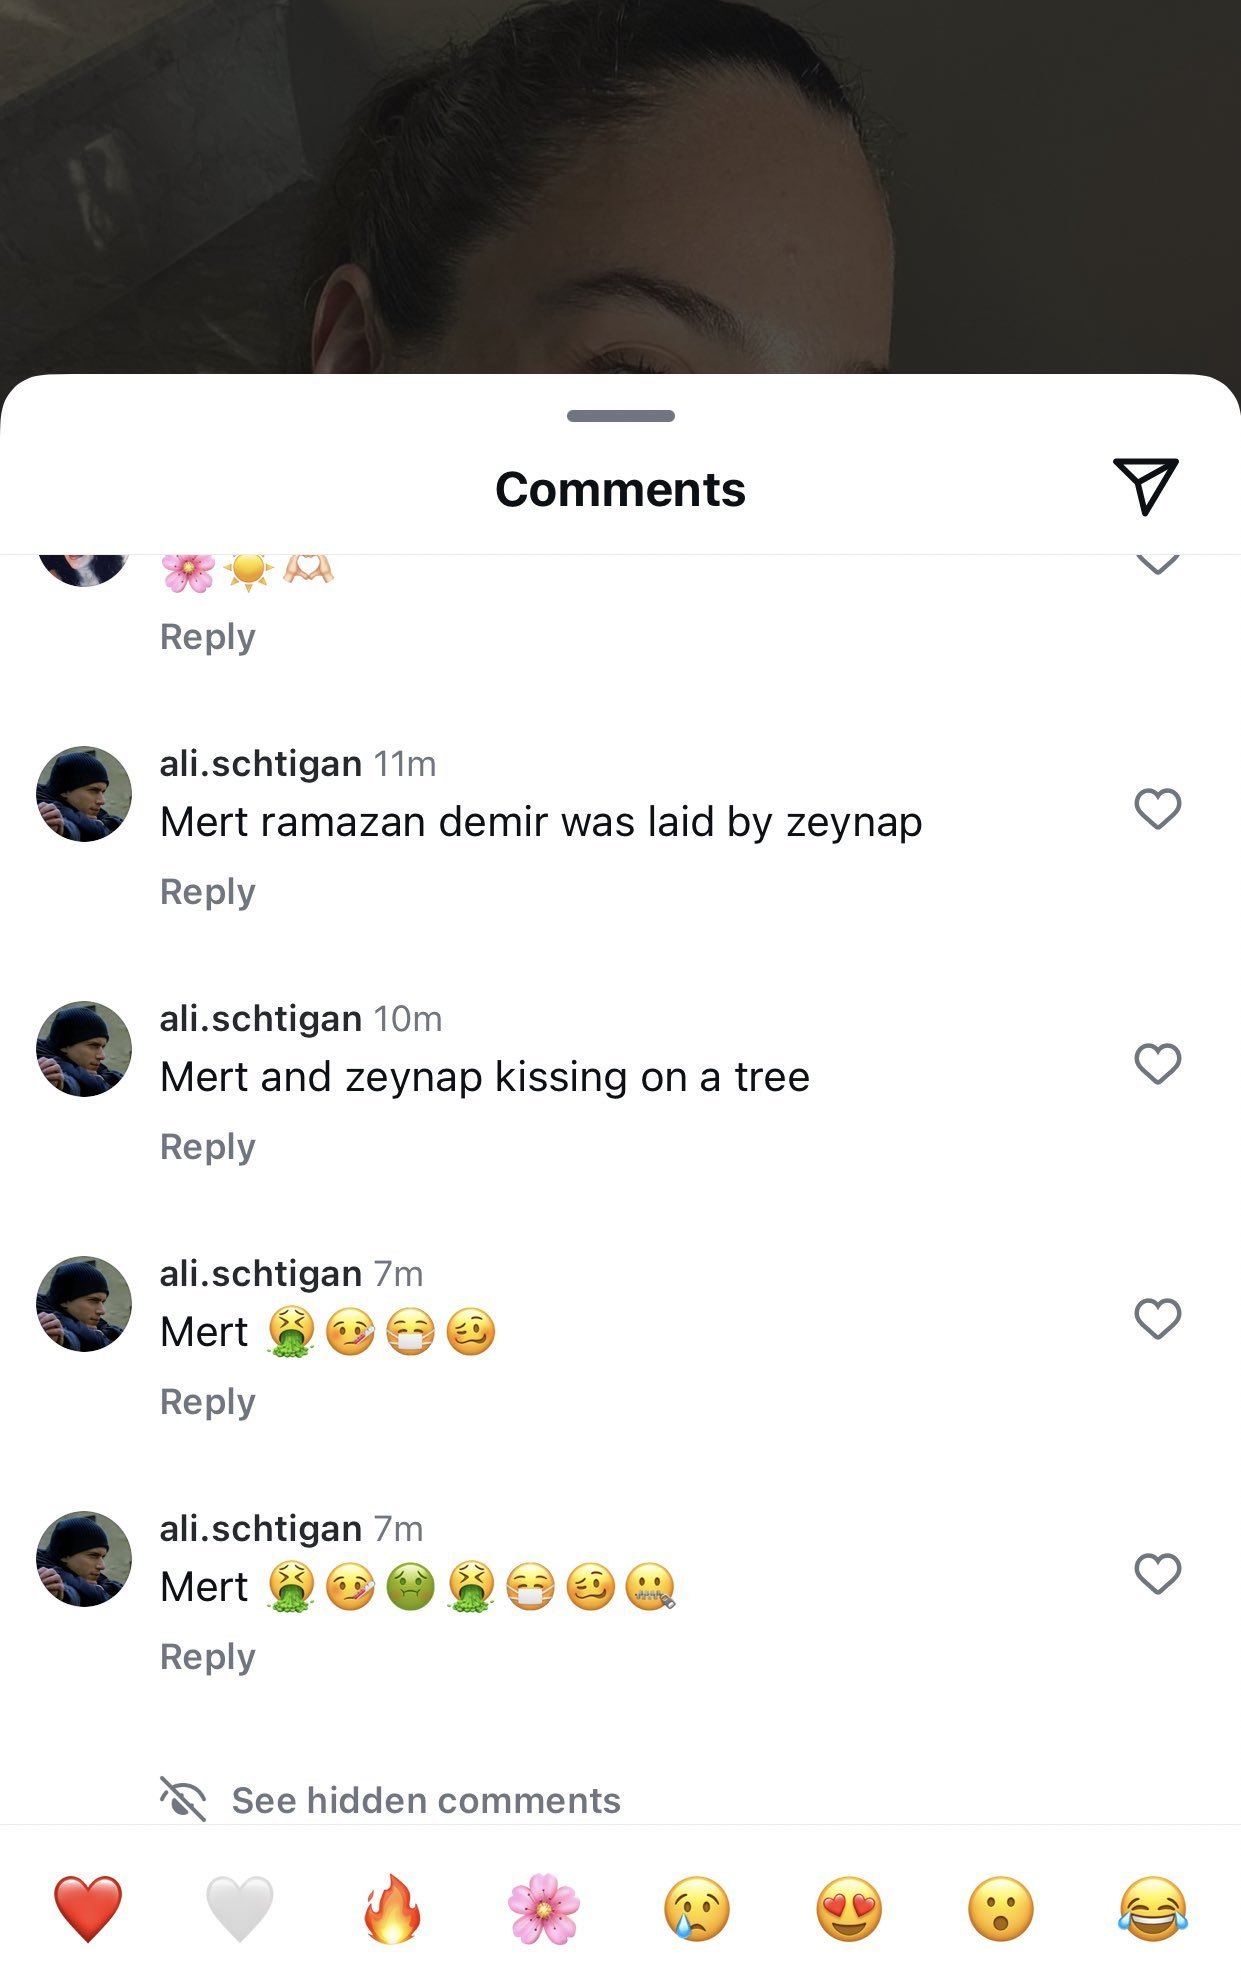
Task: Reply to the 'was laid by zeynap' comment
Action: (x=208, y=892)
